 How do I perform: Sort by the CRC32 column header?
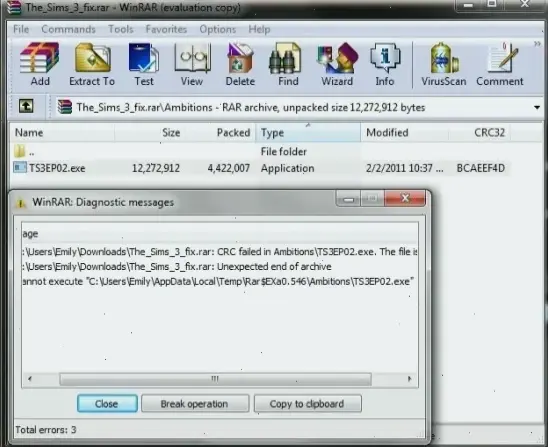[x=479, y=132]
